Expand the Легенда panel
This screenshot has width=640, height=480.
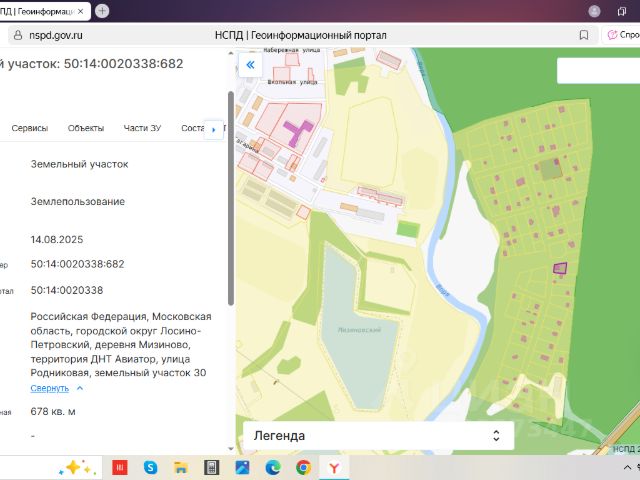(378, 436)
